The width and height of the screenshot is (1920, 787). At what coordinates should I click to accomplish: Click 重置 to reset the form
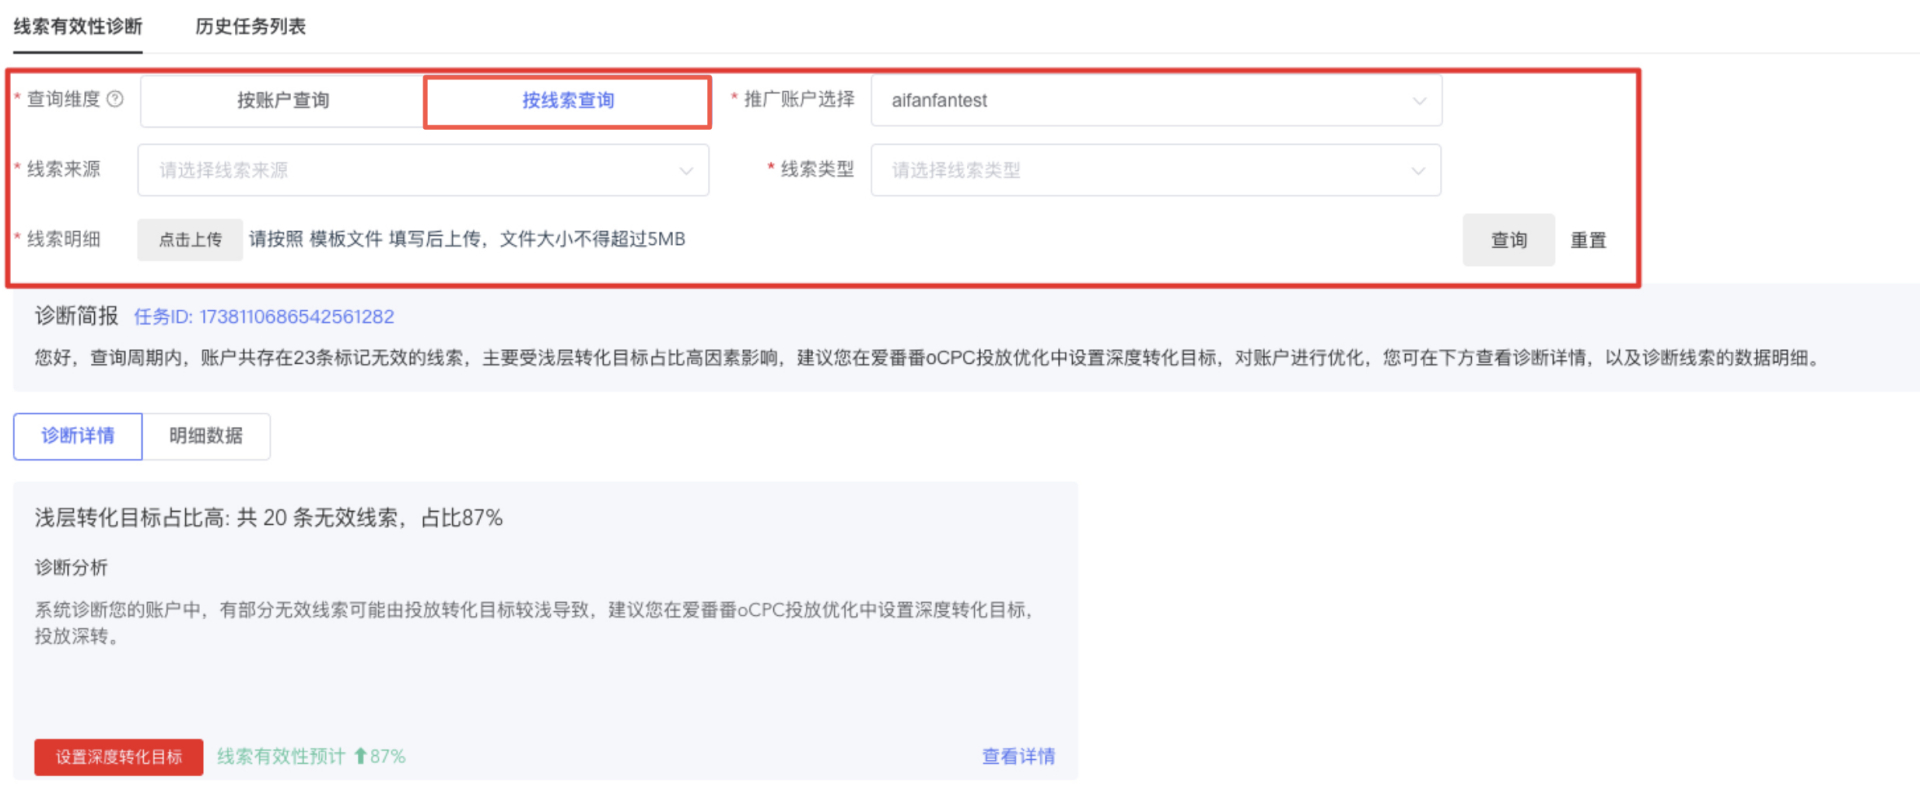click(x=1588, y=240)
